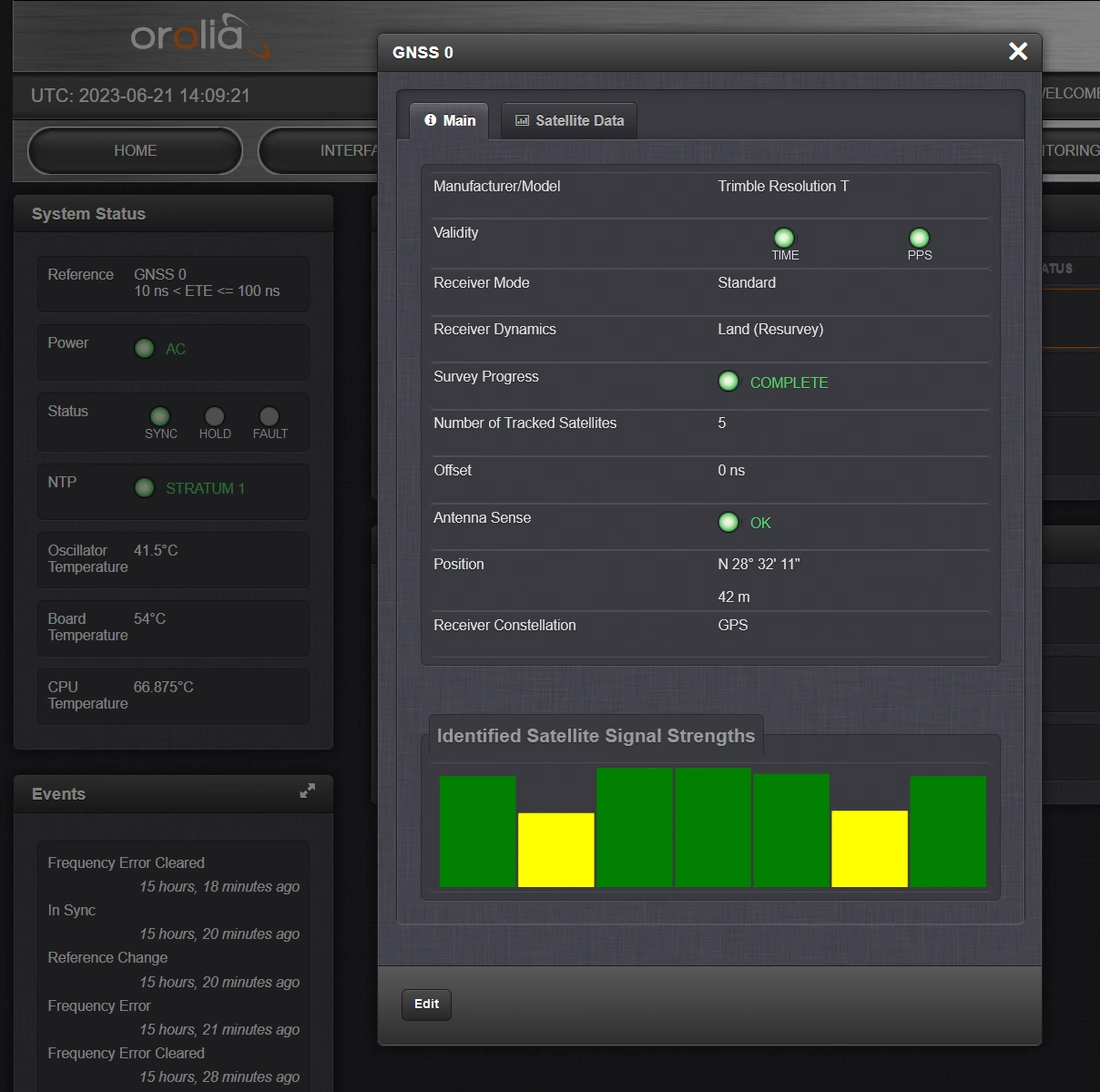Image resolution: width=1100 pixels, height=1092 pixels.
Task: Click the 'Frequency Error' event from 21 minutes
Action: coord(99,1006)
